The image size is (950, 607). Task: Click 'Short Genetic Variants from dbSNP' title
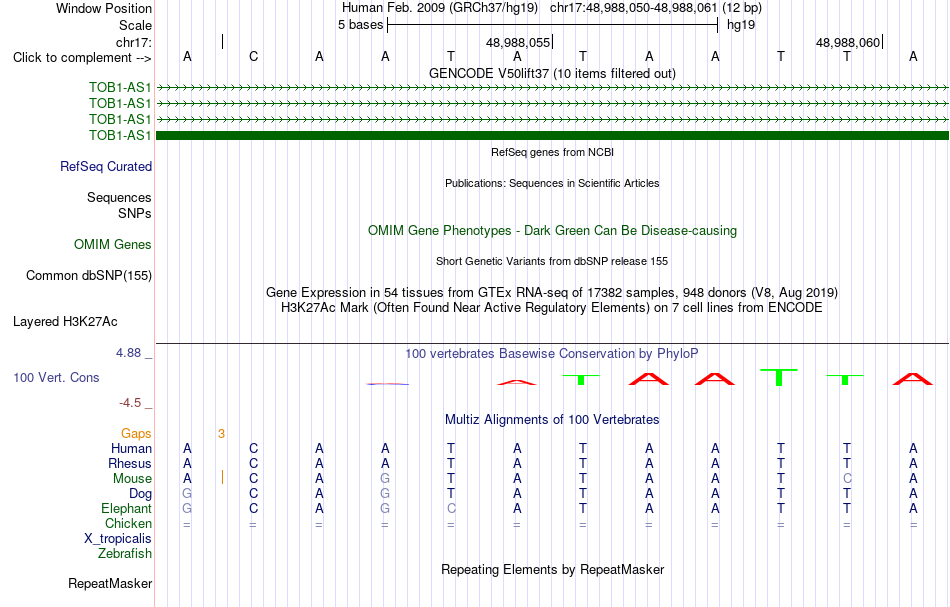click(552, 261)
